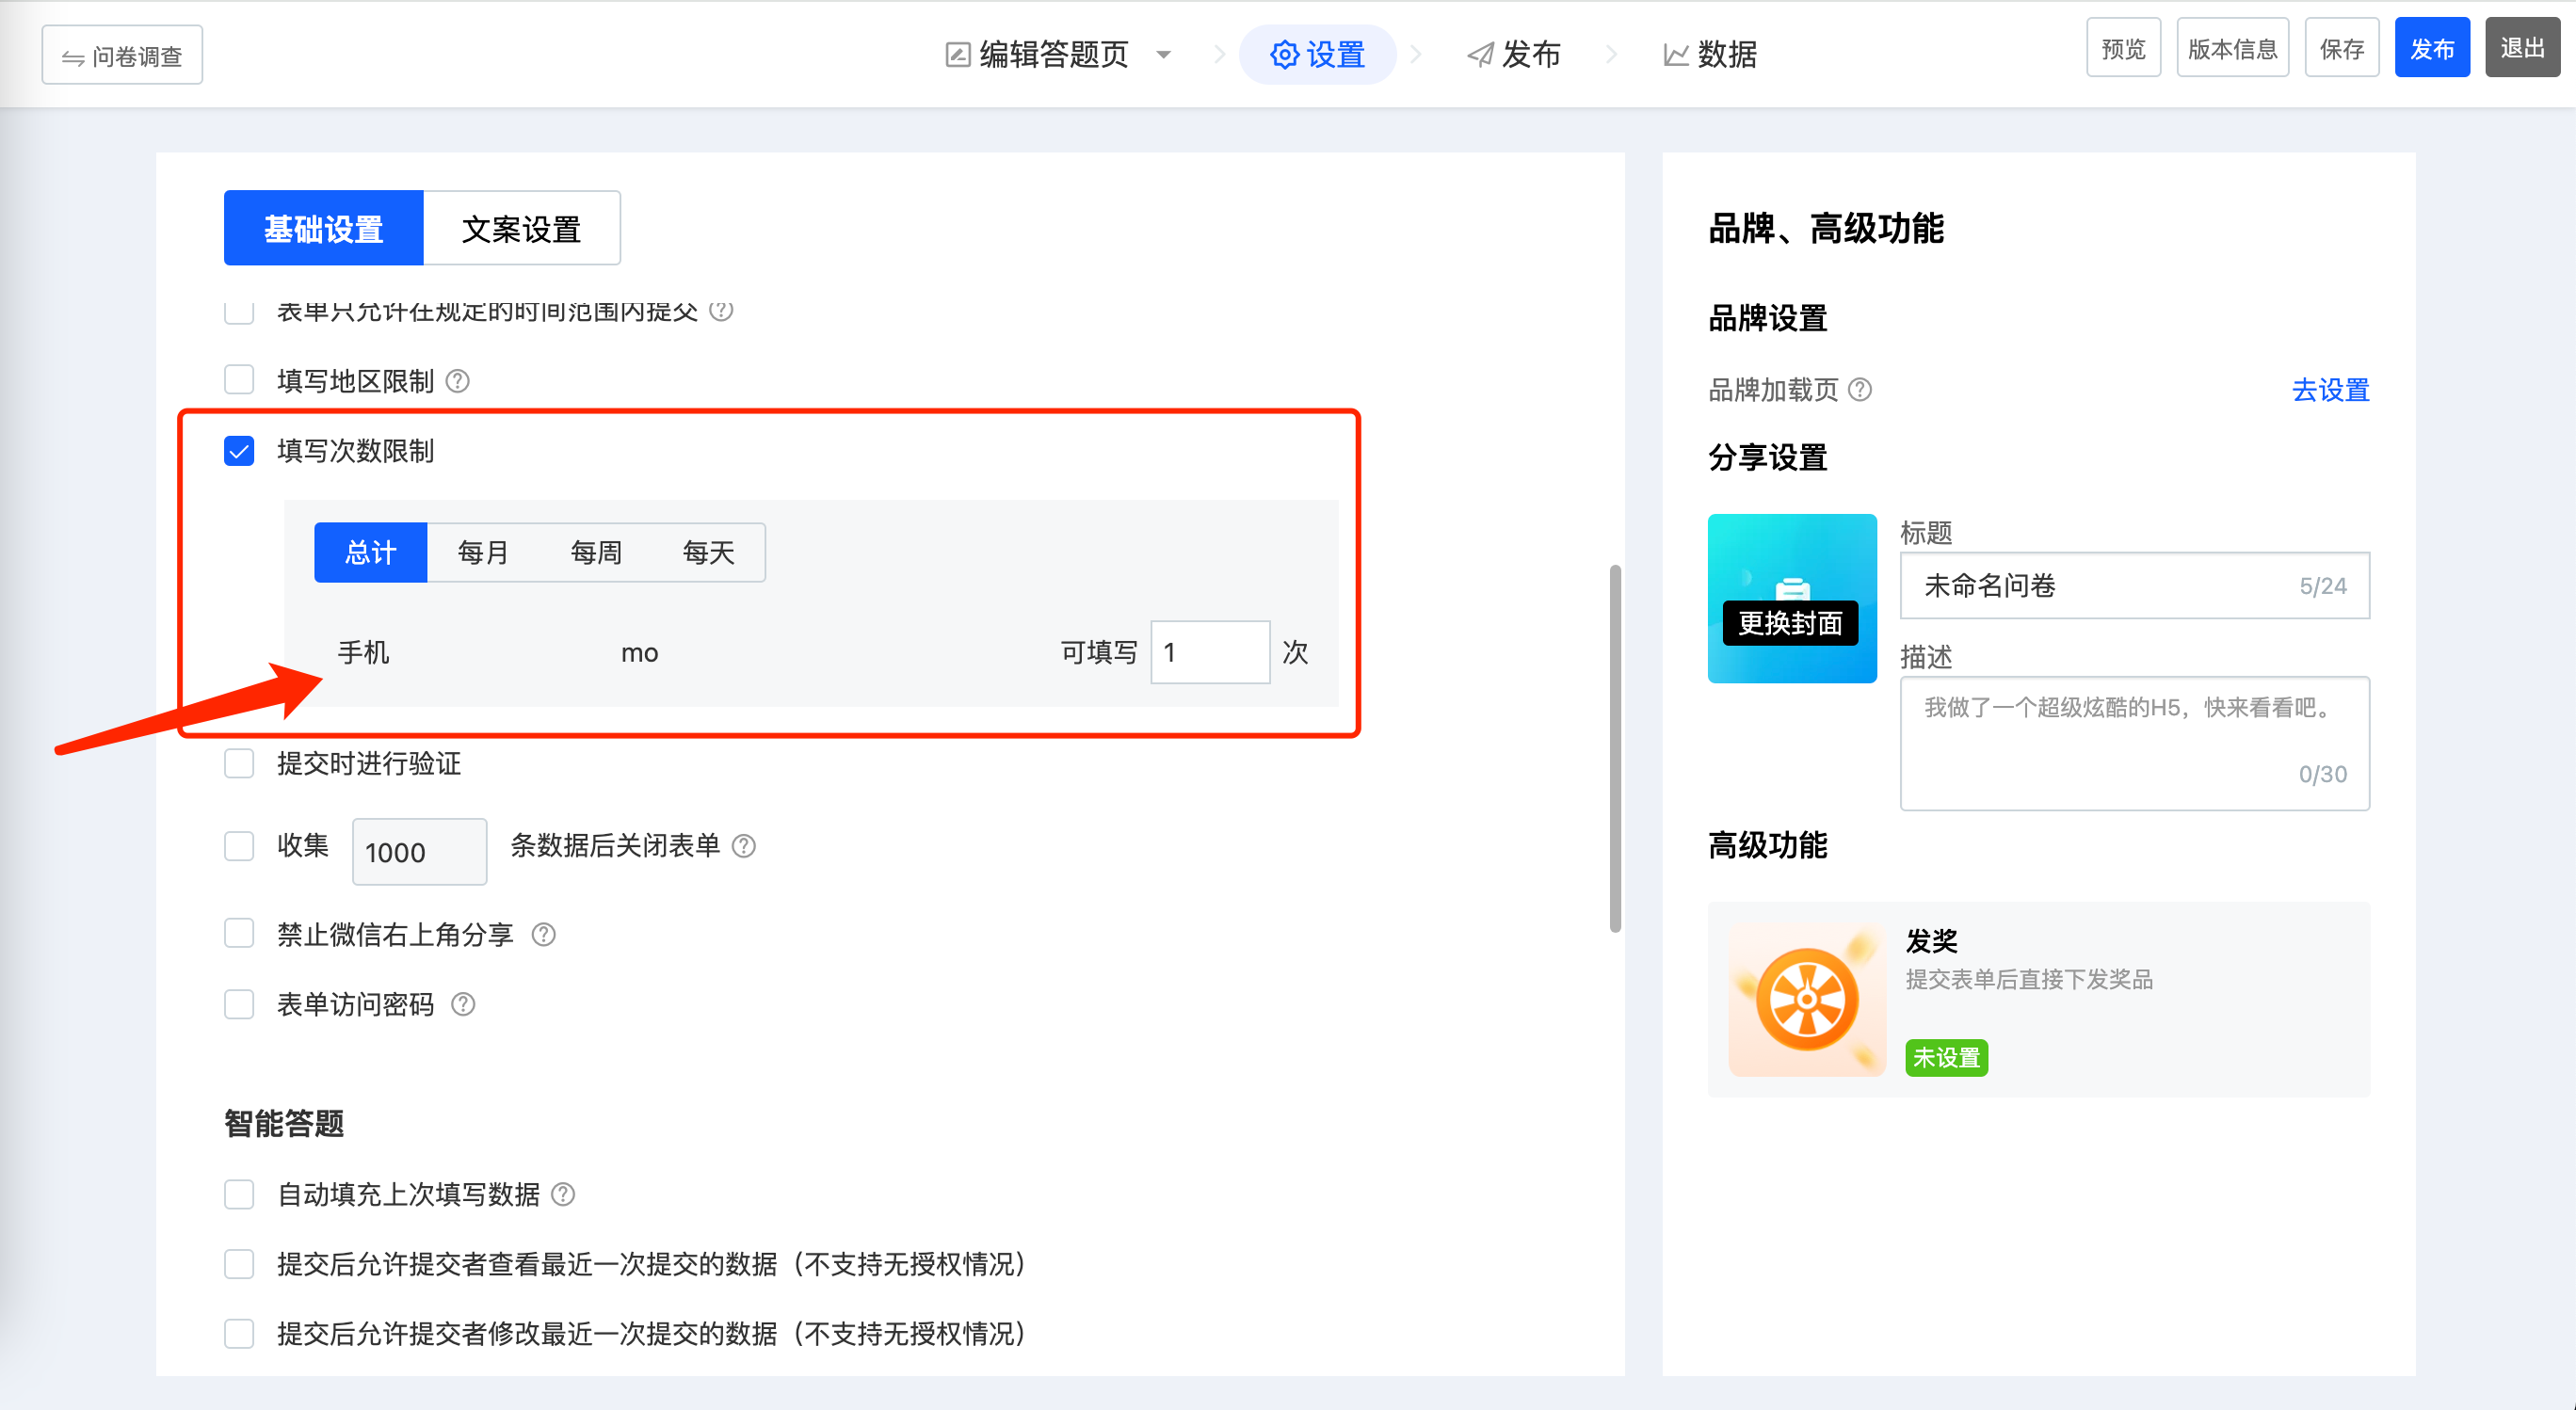Click the 数据 chart icon in top navigation

1675,54
